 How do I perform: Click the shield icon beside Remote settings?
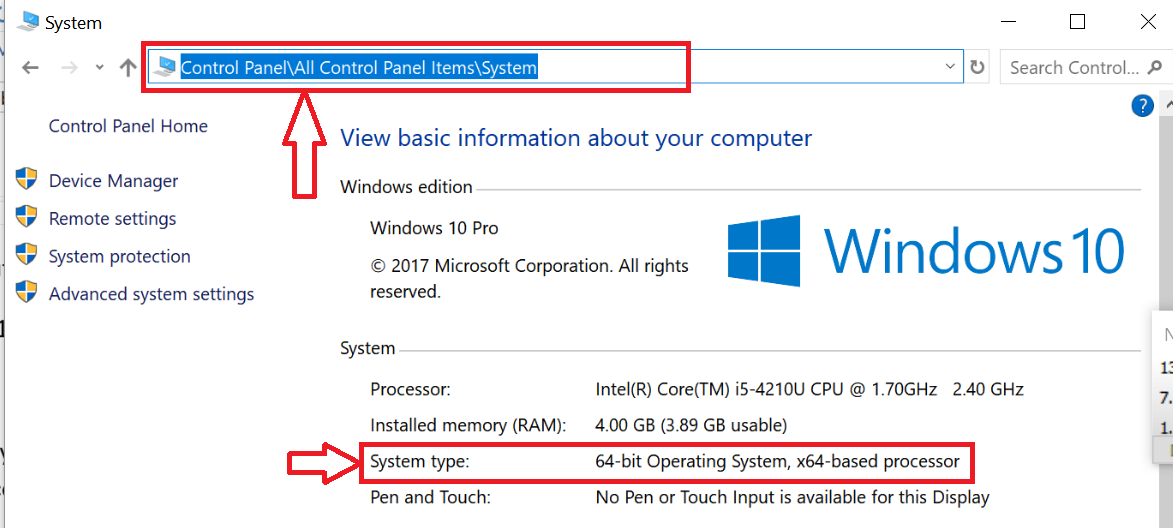point(26,216)
